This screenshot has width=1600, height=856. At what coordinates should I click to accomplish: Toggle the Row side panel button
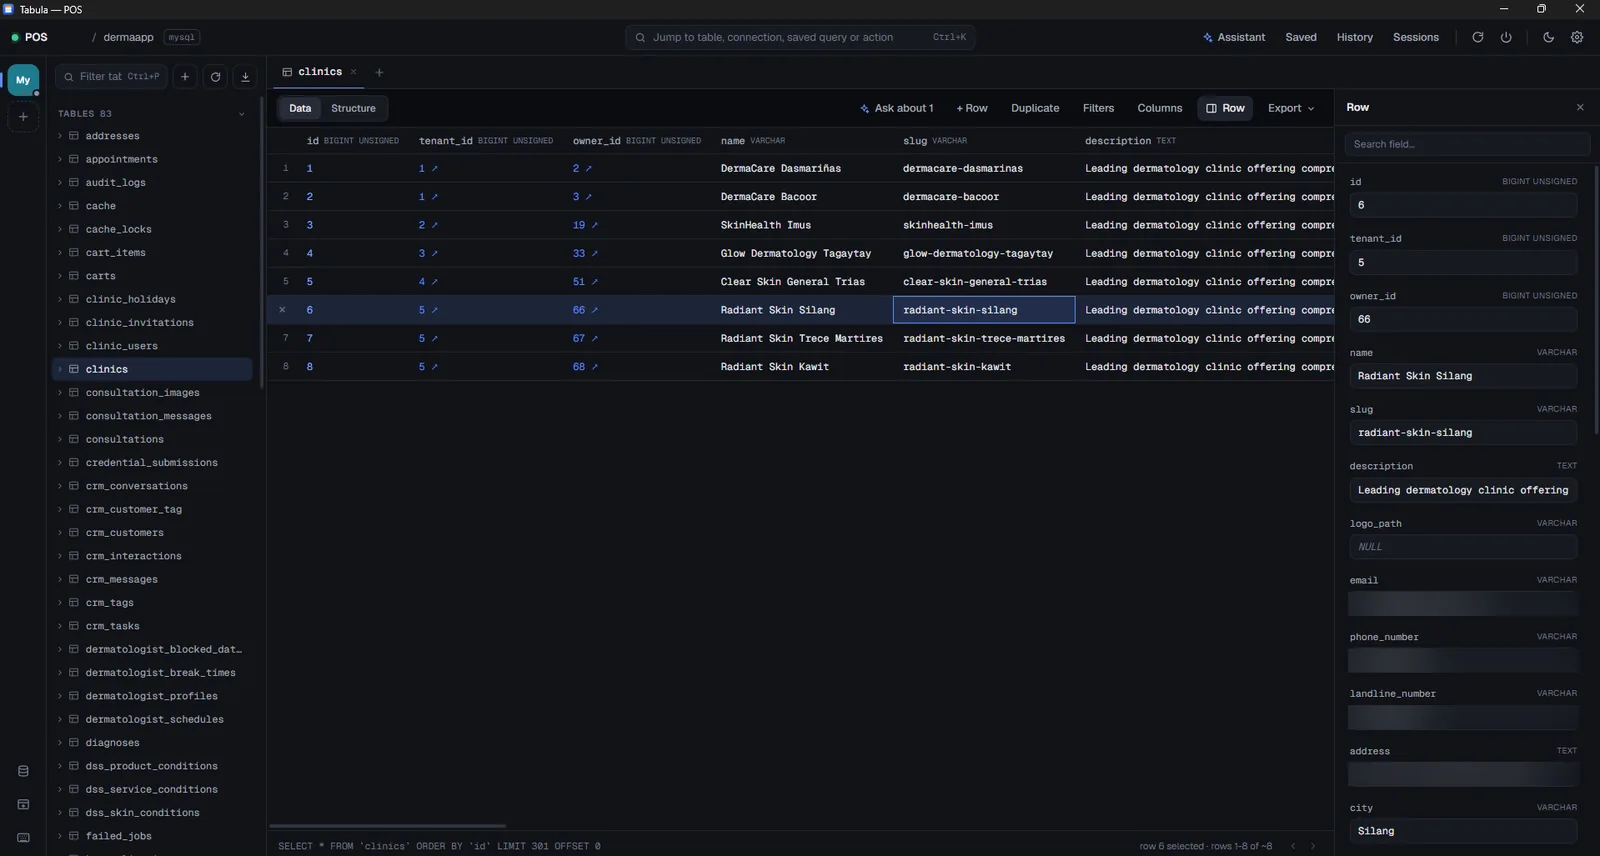pos(1225,108)
